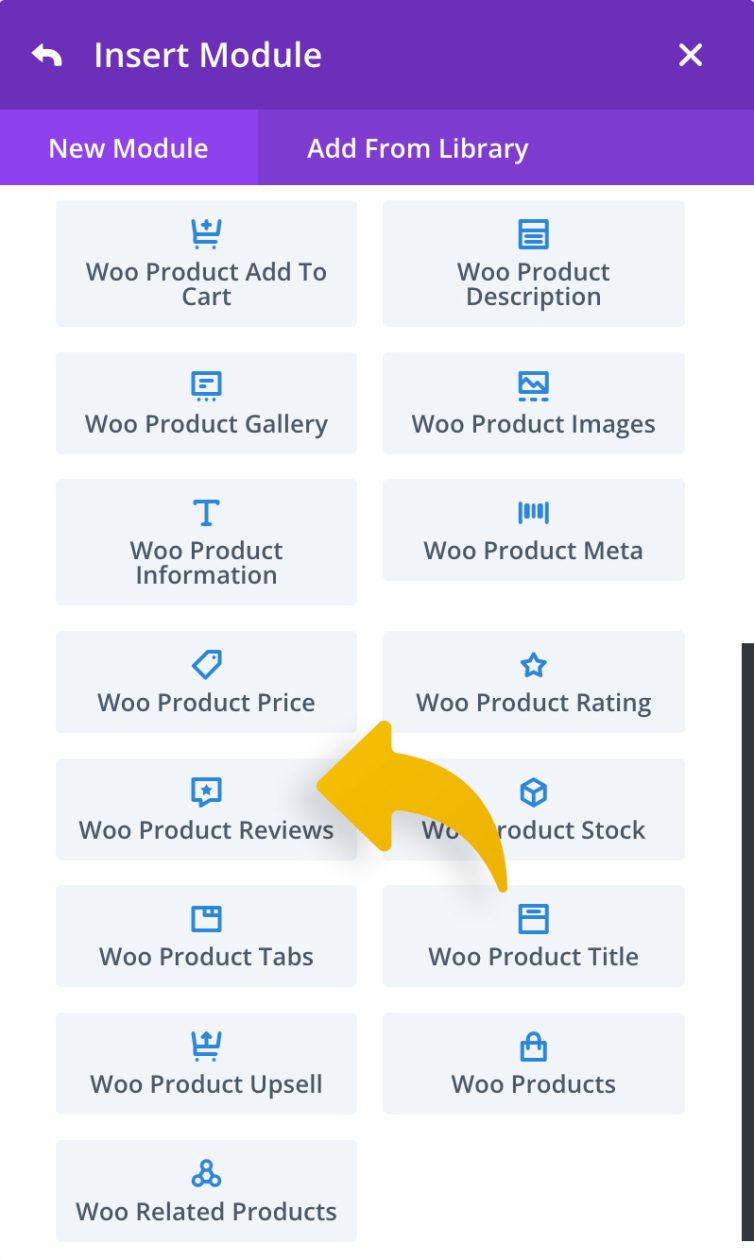Click the Woo Product Rating star icon
Image resolution: width=754 pixels, height=1260 pixels.
533,664
